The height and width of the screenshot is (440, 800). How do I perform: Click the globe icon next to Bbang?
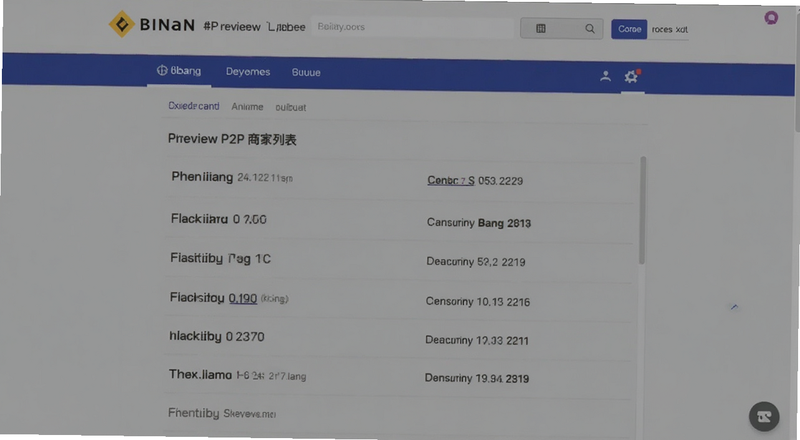point(162,70)
